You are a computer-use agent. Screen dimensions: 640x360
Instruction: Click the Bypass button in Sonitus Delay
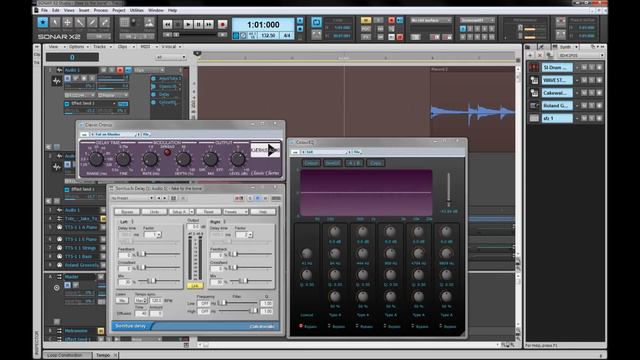(127, 211)
